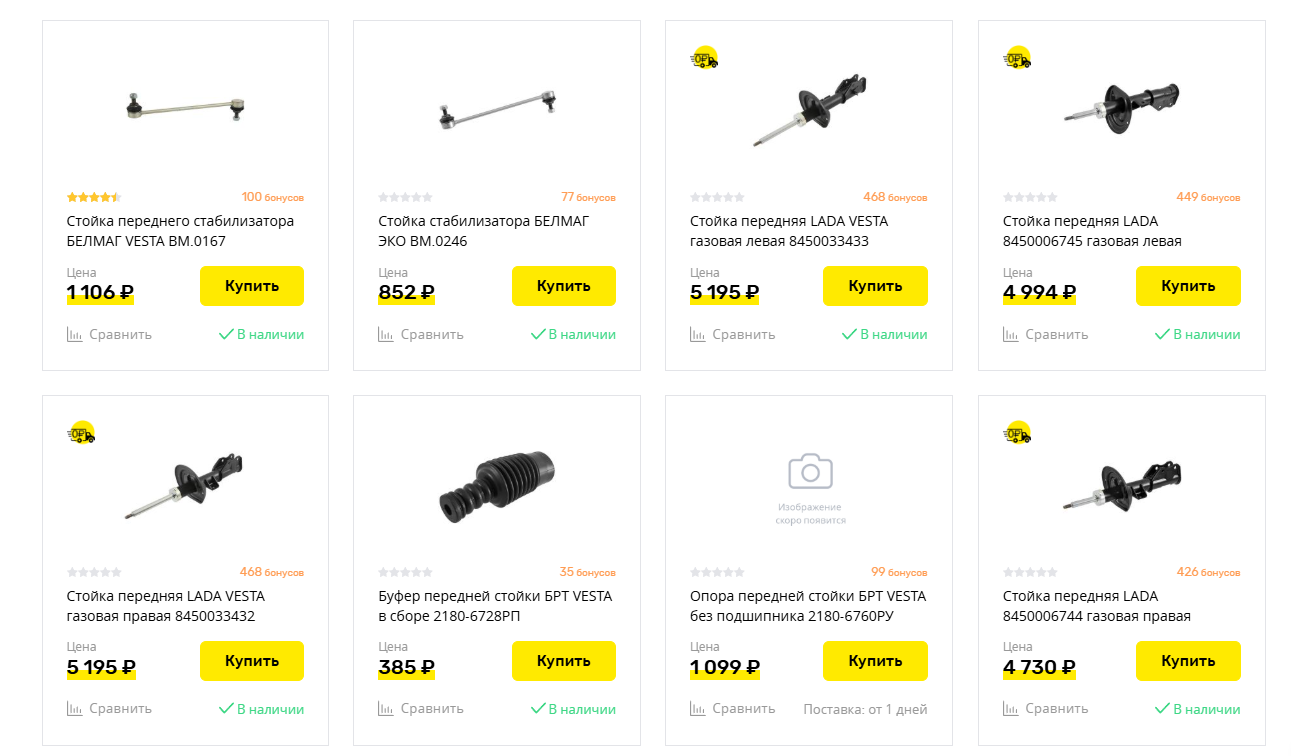Viewport: 1291px width, 756px height.
Task: Click the delivery truck badge on 8450033433 strut
Action: tap(705, 59)
